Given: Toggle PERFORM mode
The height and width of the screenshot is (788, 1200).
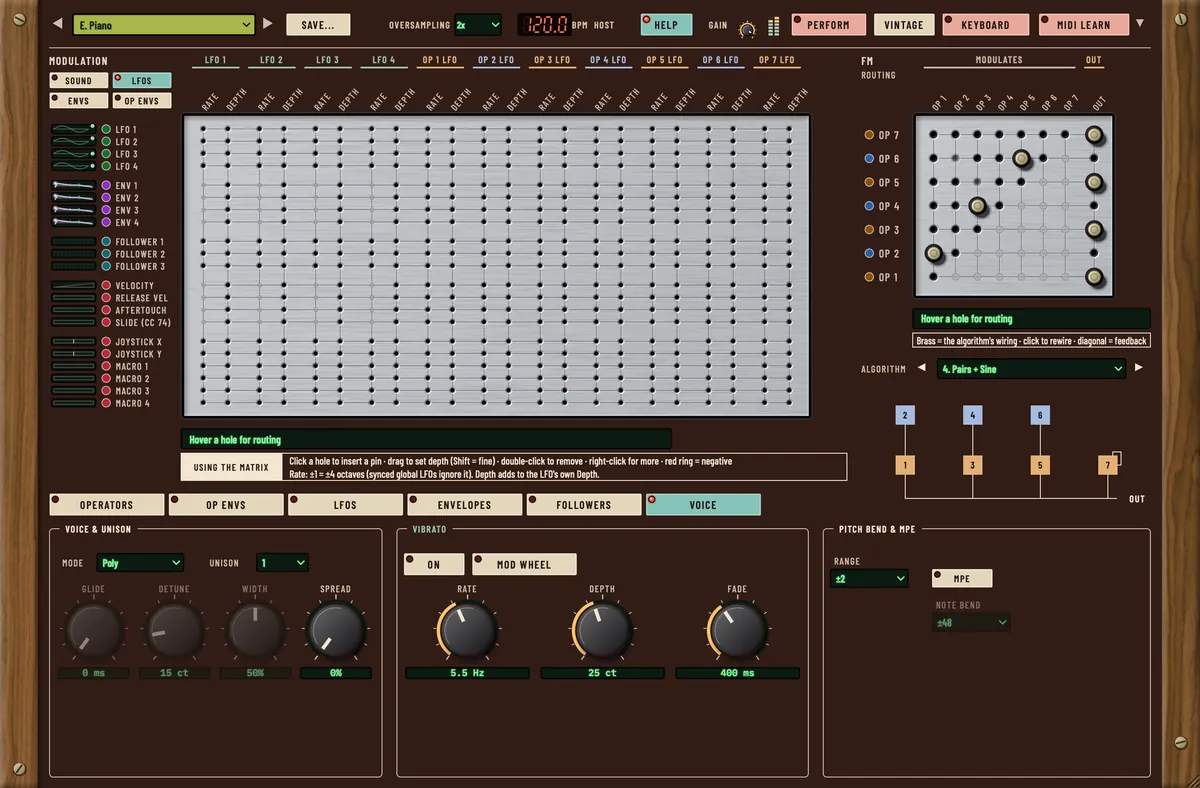Looking at the screenshot, I should point(828,25).
